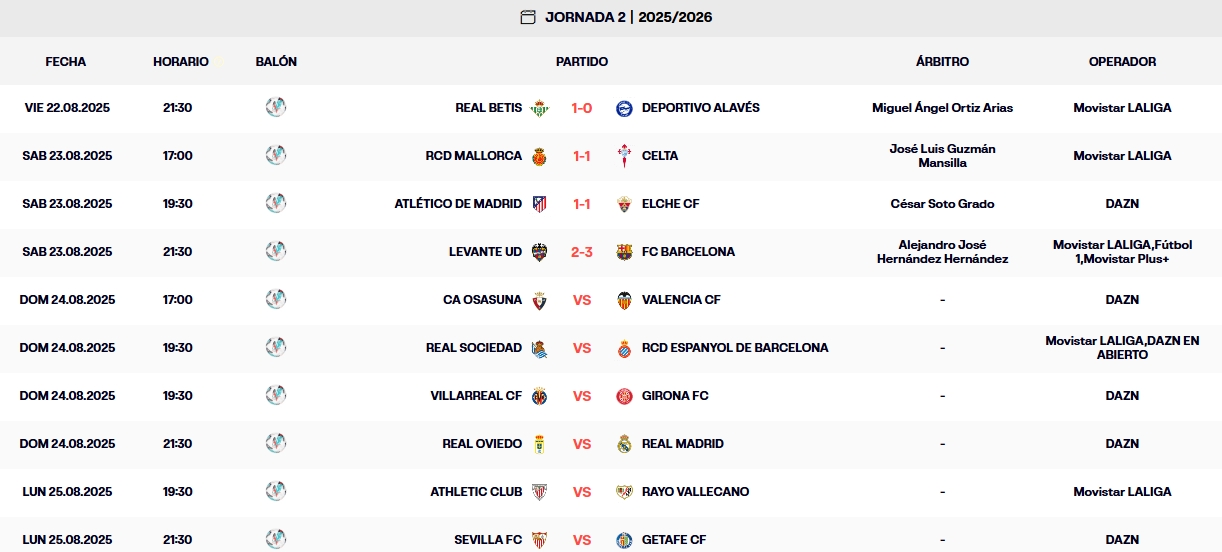Viewport: 1222px width, 552px height.
Task: Click the Real Oviedo team name
Action: click(x=482, y=444)
